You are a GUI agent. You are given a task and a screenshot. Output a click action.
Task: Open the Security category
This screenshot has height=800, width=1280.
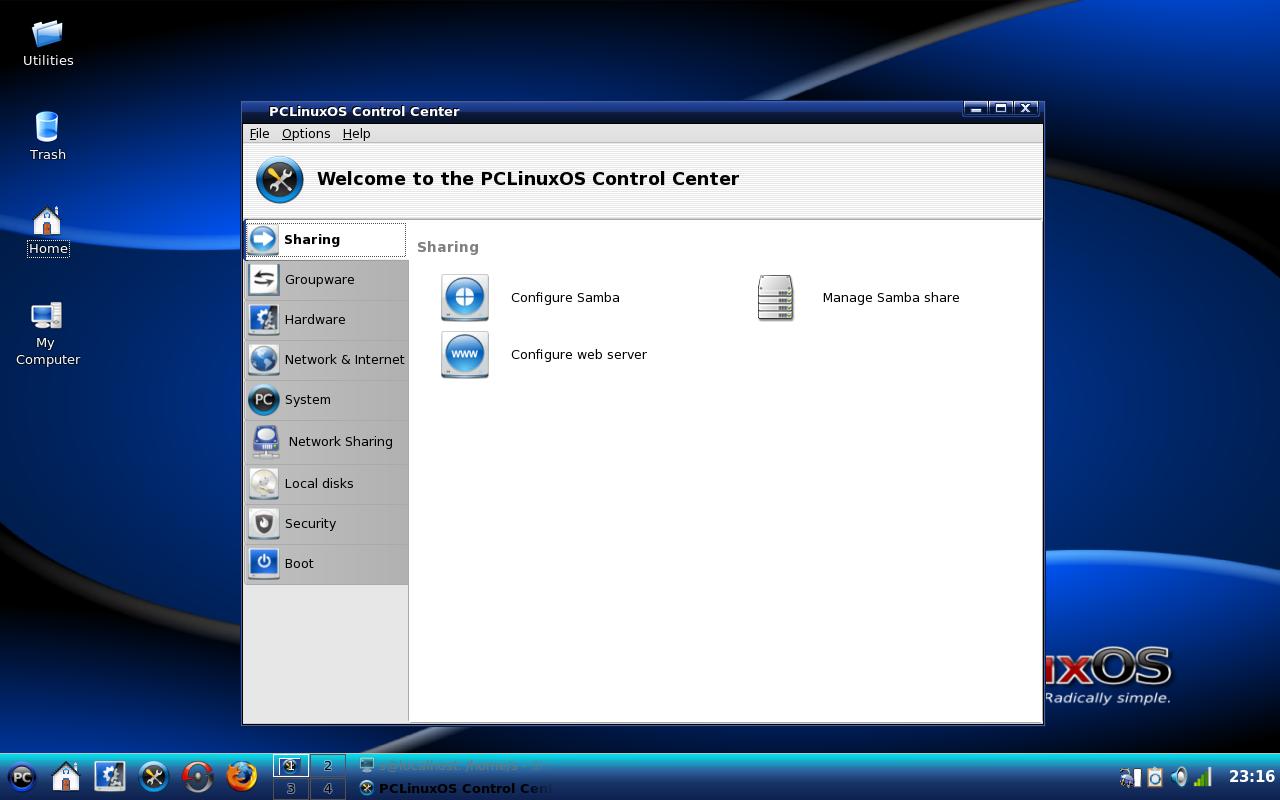[326, 523]
